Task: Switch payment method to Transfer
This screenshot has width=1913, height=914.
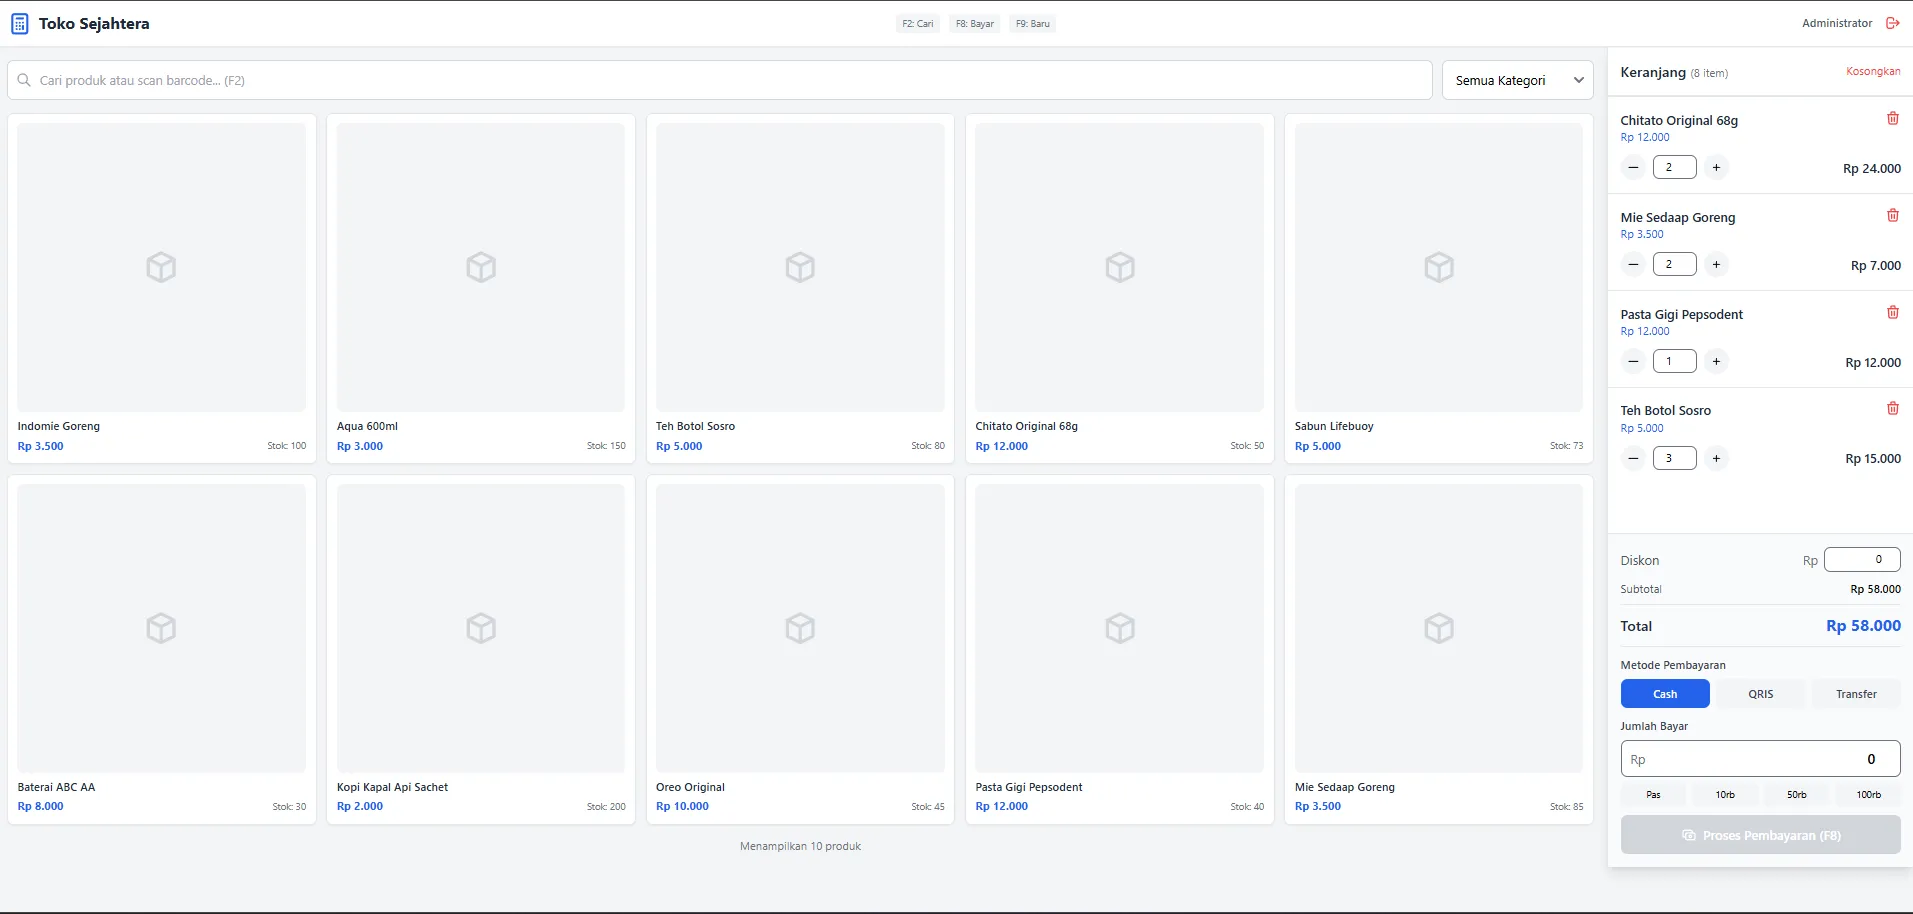Action: tap(1855, 694)
